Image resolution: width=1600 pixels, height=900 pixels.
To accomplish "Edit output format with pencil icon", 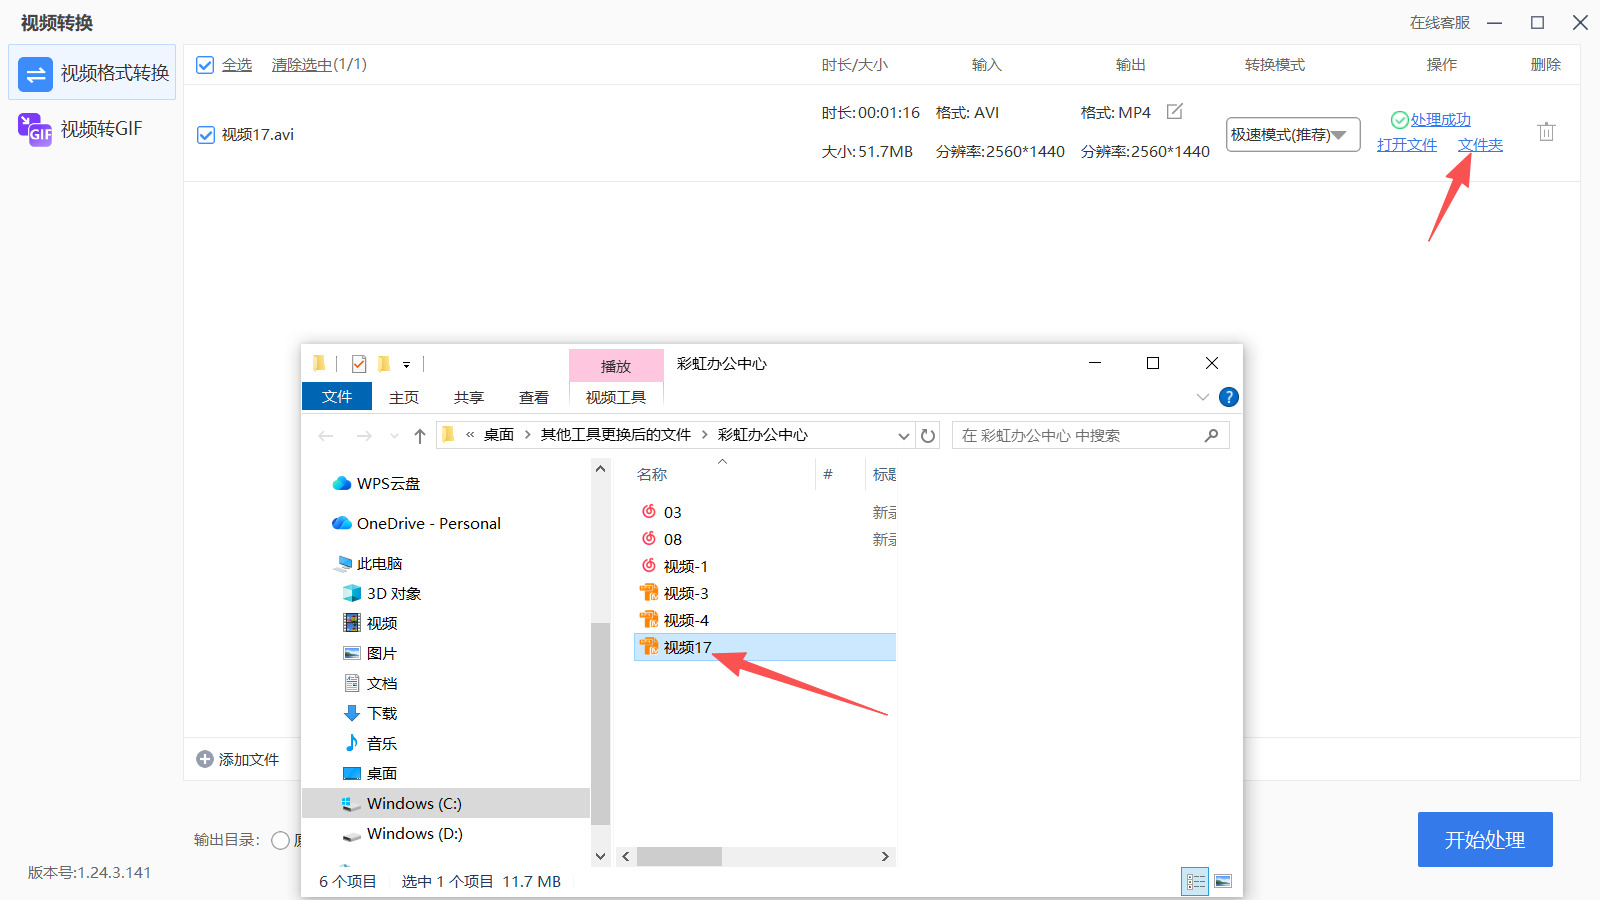I will coord(1175,112).
